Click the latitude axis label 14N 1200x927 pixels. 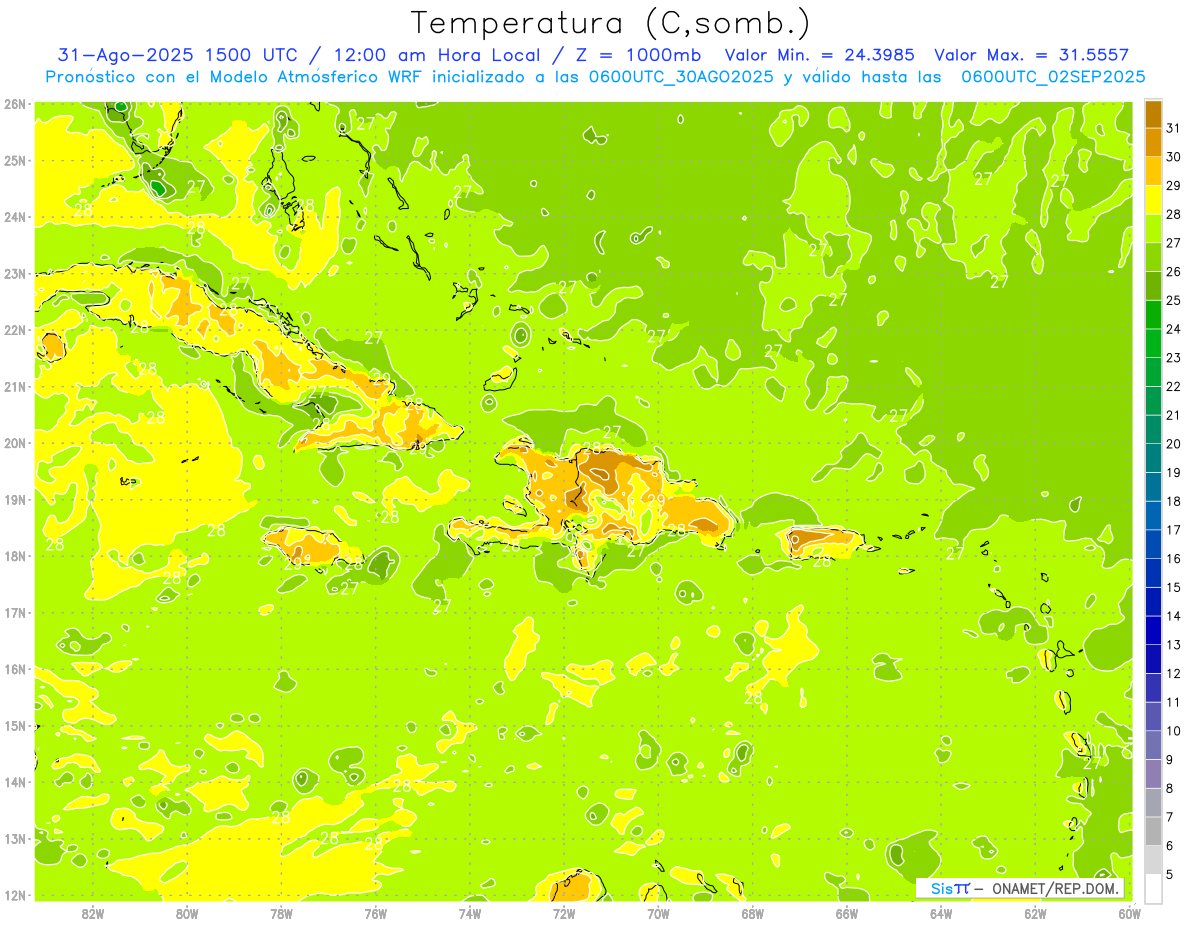tap(15, 782)
